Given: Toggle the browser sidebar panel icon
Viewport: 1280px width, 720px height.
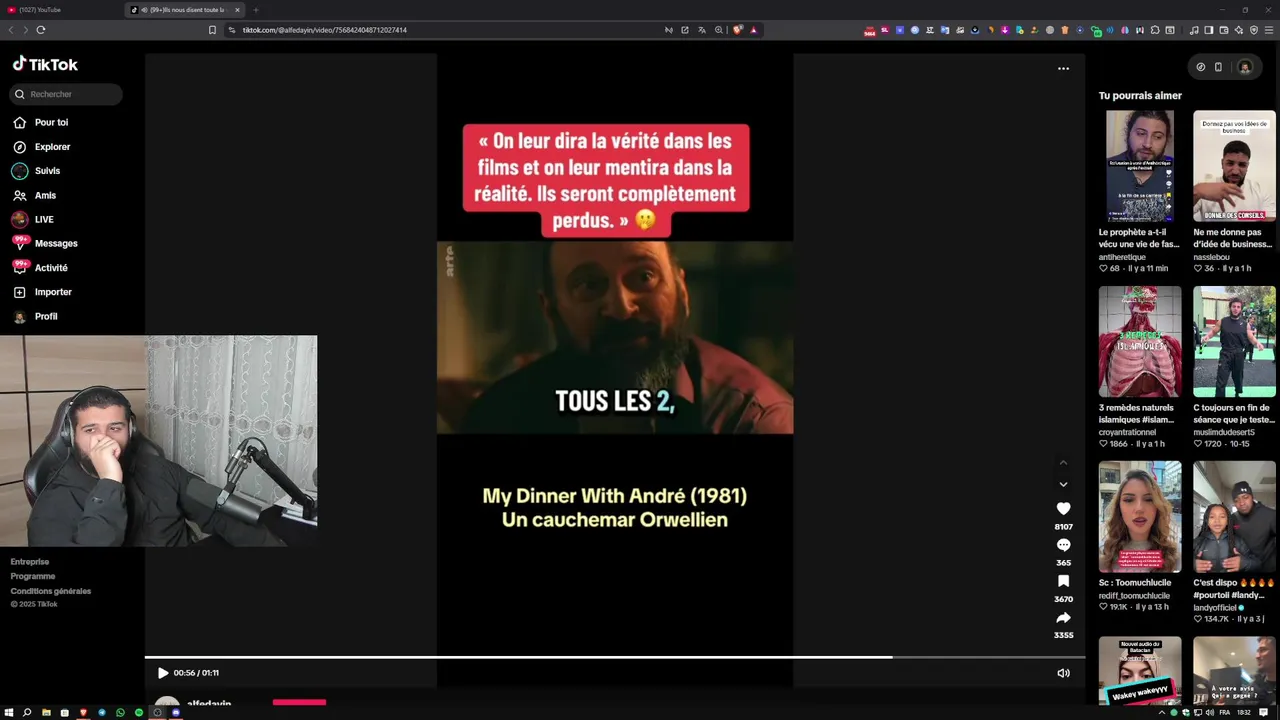Looking at the screenshot, I should (1209, 30).
